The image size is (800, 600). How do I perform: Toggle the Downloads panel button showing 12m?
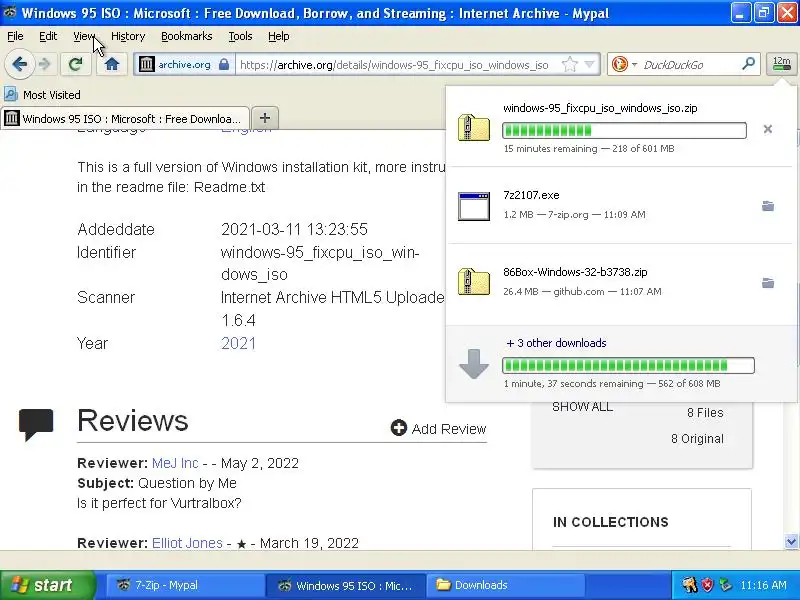781,64
